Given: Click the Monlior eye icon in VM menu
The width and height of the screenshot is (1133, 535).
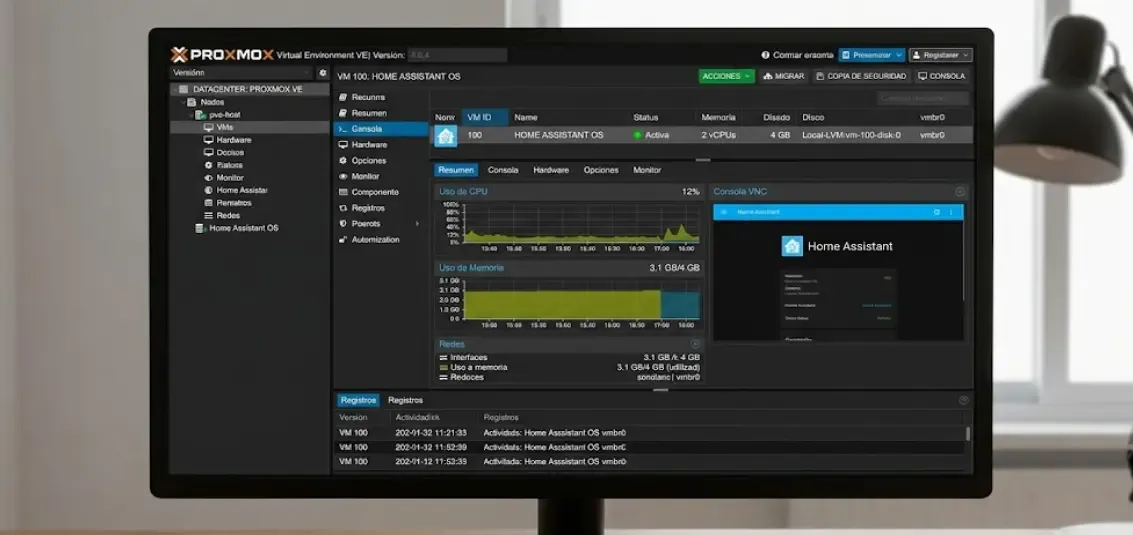Looking at the screenshot, I should click(343, 176).
